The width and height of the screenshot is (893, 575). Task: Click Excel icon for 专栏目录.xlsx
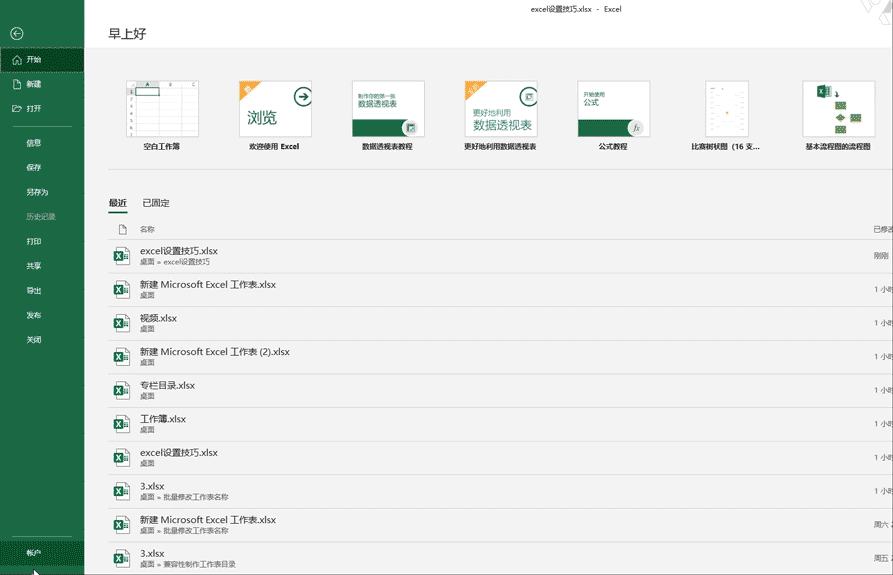click(121, 391)
